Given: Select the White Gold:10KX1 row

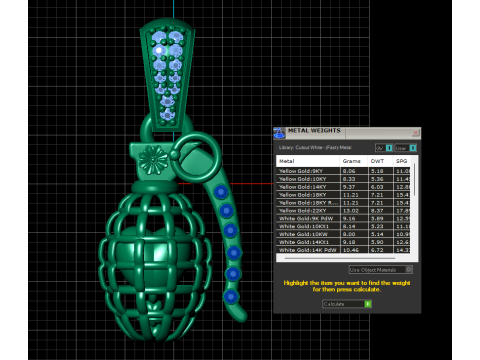Looking at the screenshot, I should 344,226.
